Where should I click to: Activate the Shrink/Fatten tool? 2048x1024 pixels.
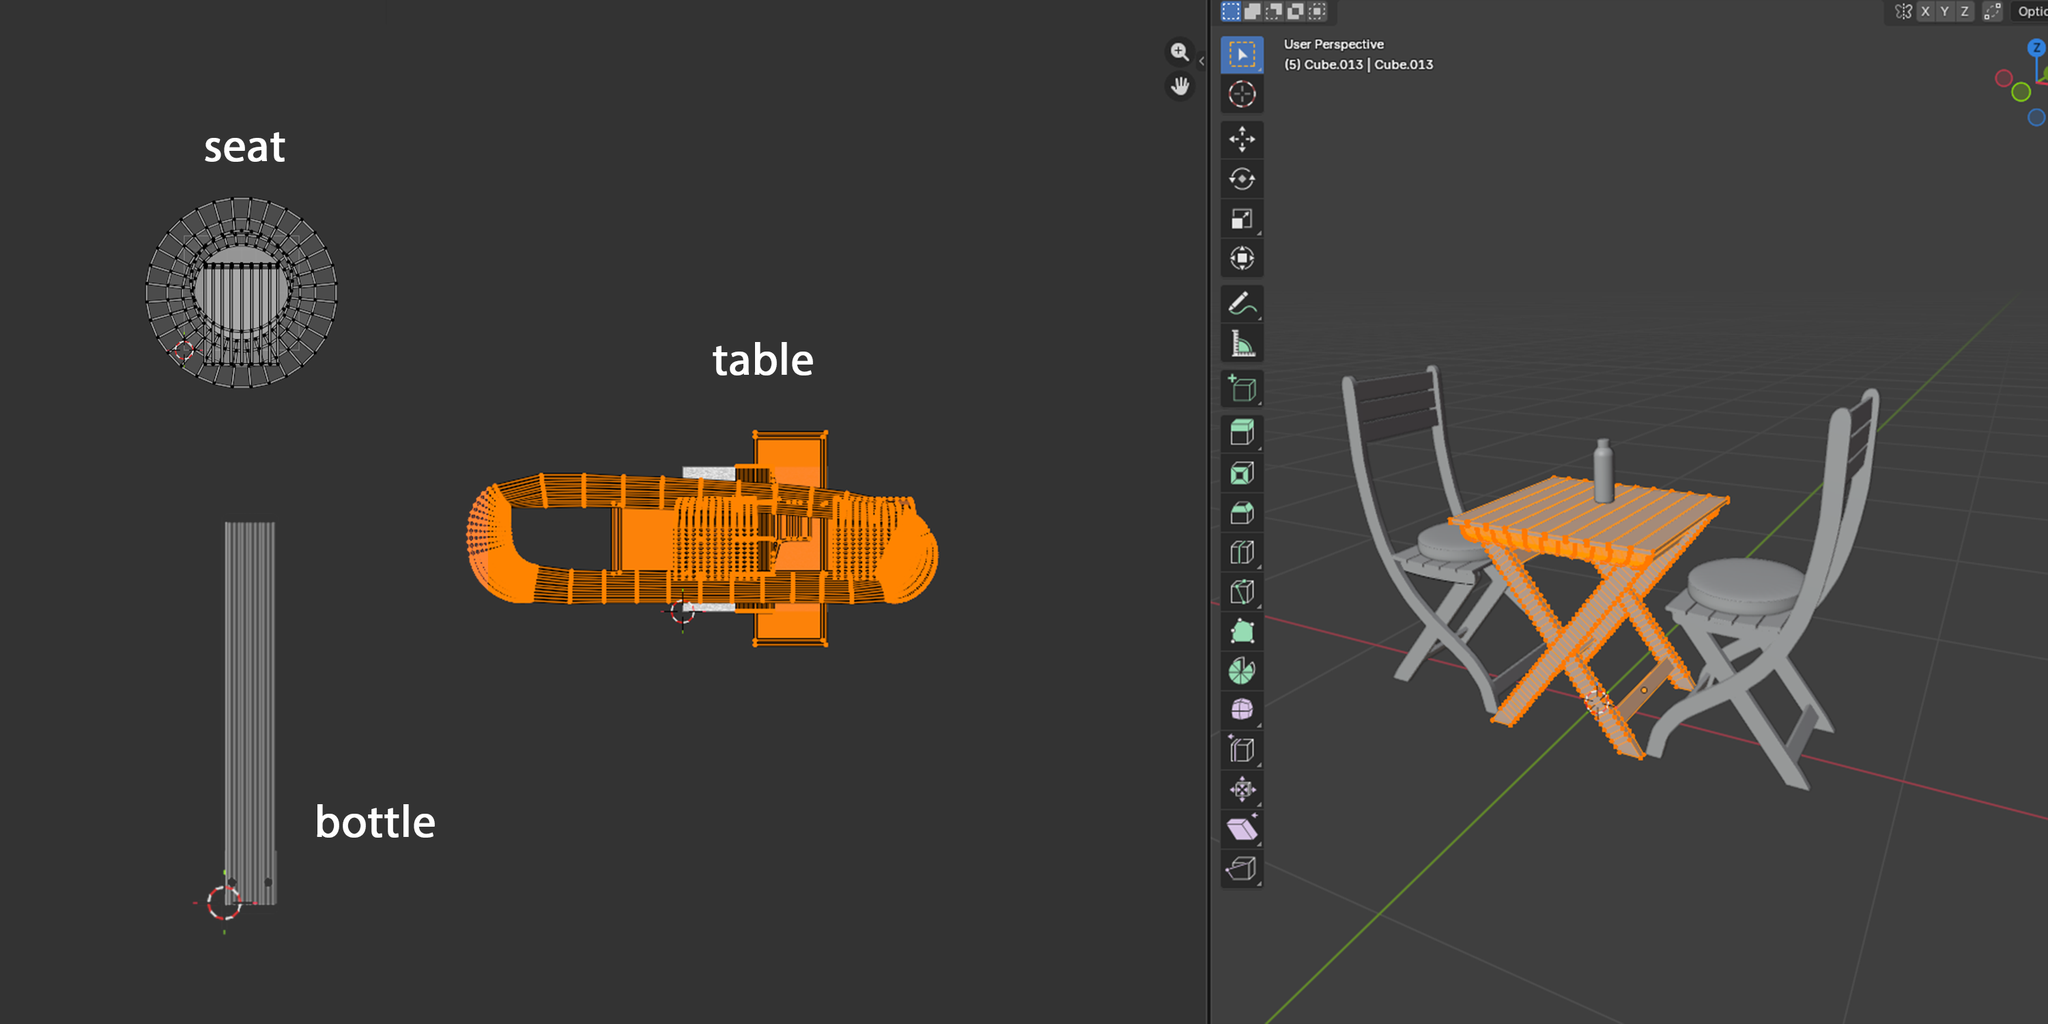(1242, 789)
